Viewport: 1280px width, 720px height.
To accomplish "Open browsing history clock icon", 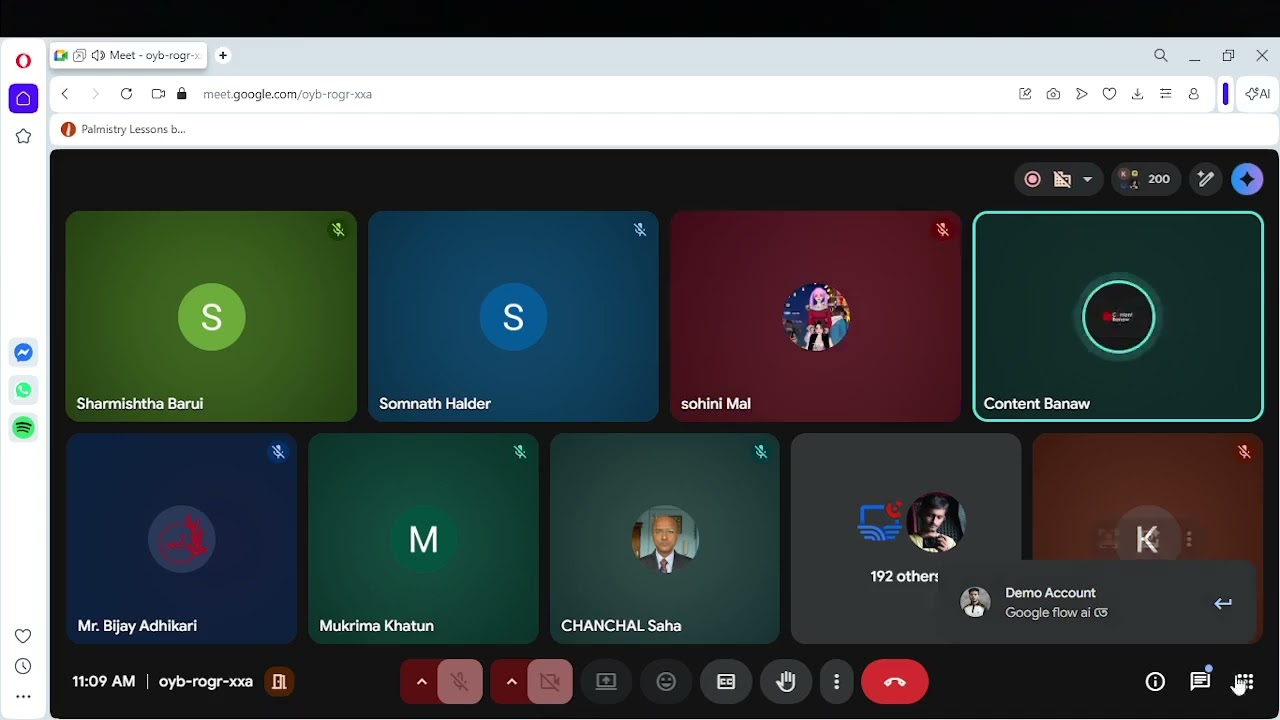I will pyautogui.click(x=24, y=667).
